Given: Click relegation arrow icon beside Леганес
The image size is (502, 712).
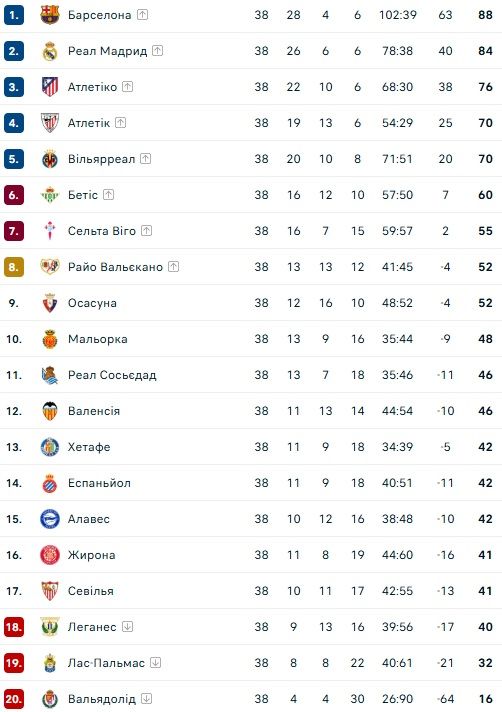Looking at the screenshot, I should (128, 627).
